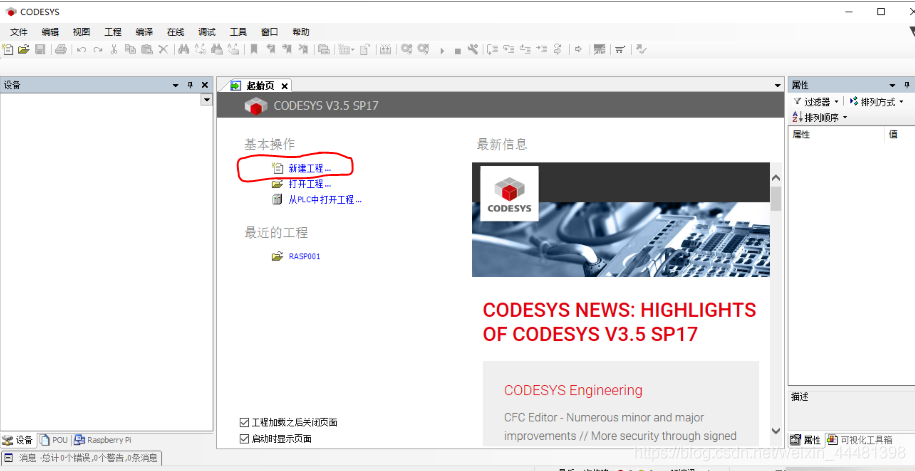Click the news panel scrollbar down arrow
The image size is (915, 471).
click(776, 431)
